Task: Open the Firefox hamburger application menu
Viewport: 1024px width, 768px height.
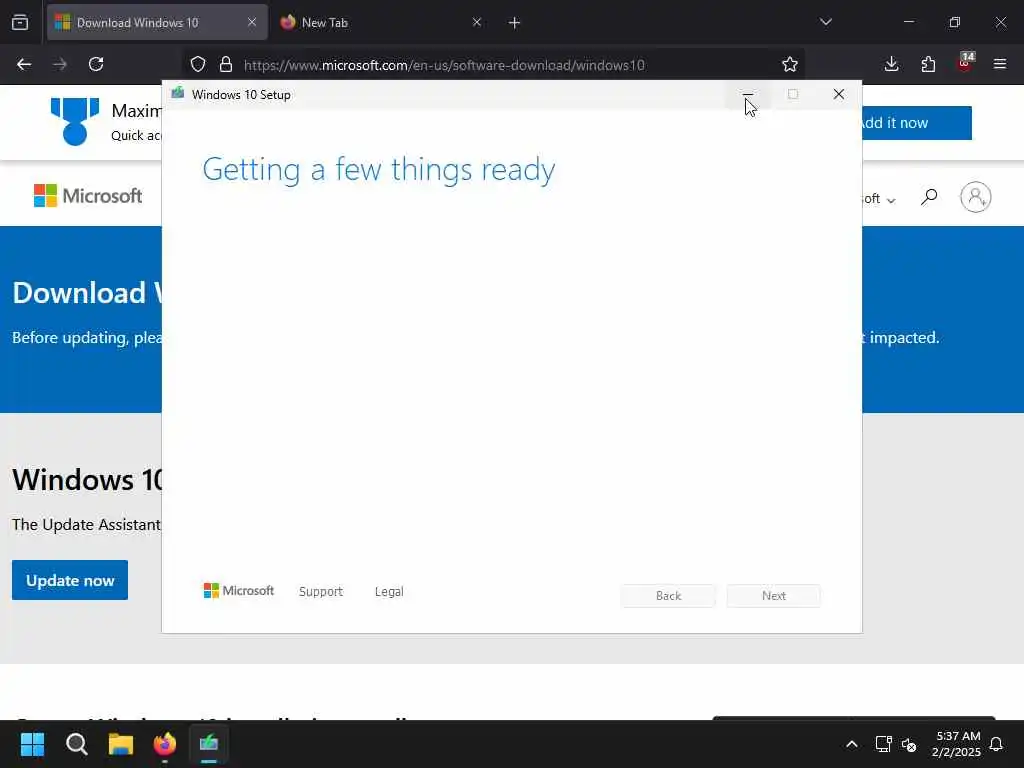Action: point(1000,64)
